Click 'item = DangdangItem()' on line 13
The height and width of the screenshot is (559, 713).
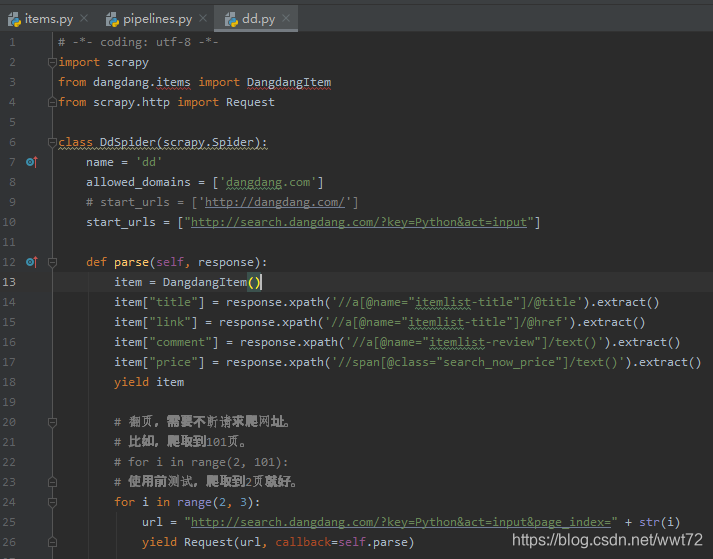click(187, 282)
